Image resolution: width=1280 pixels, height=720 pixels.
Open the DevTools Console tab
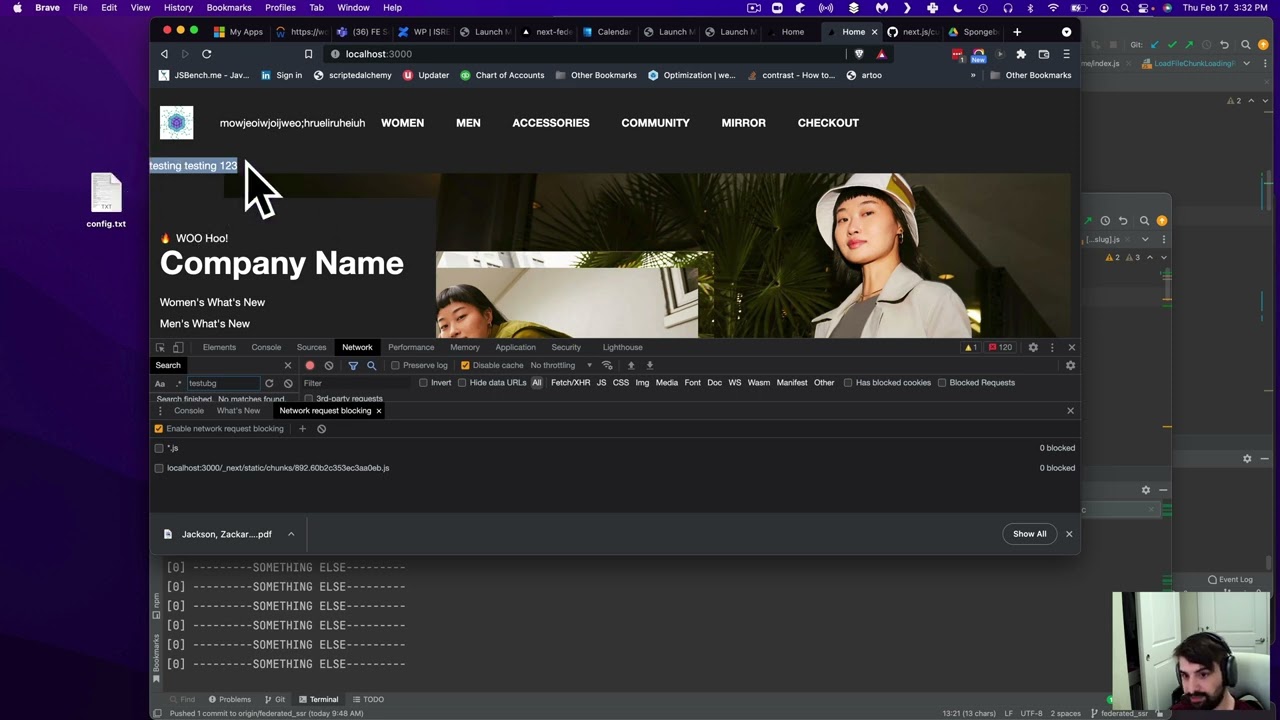click(266, 347)
